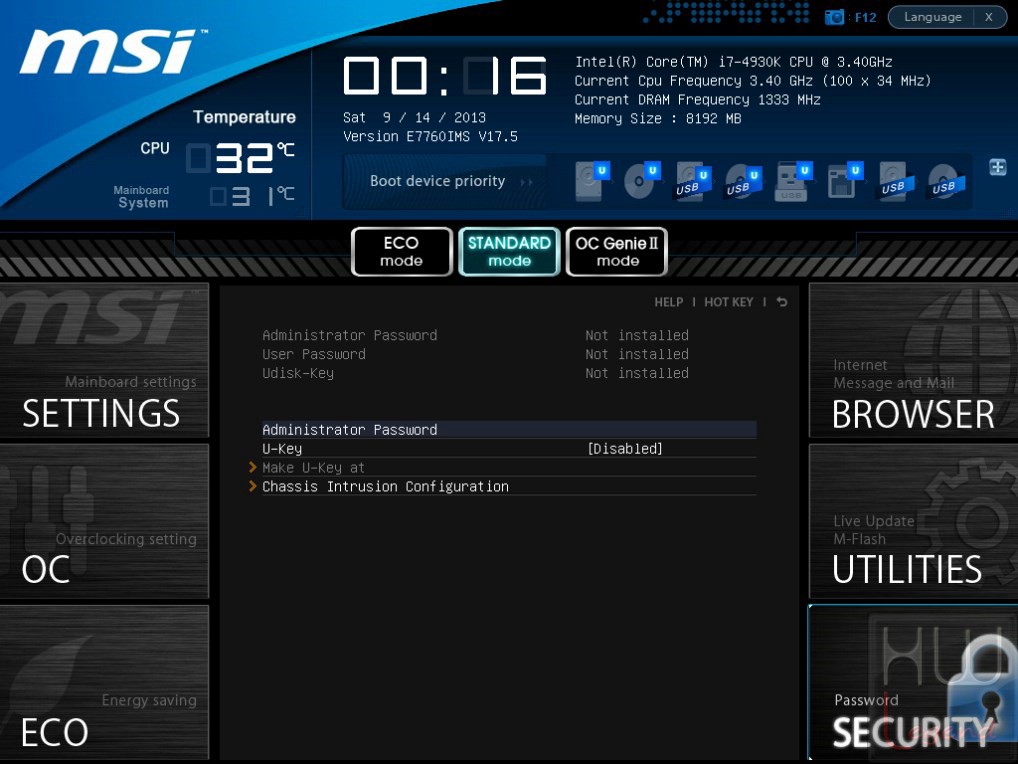Screen dimensions: 1018x764
Task: Click the Current DRAM Frequency 1333 MHz text
Action: [697, 100]
